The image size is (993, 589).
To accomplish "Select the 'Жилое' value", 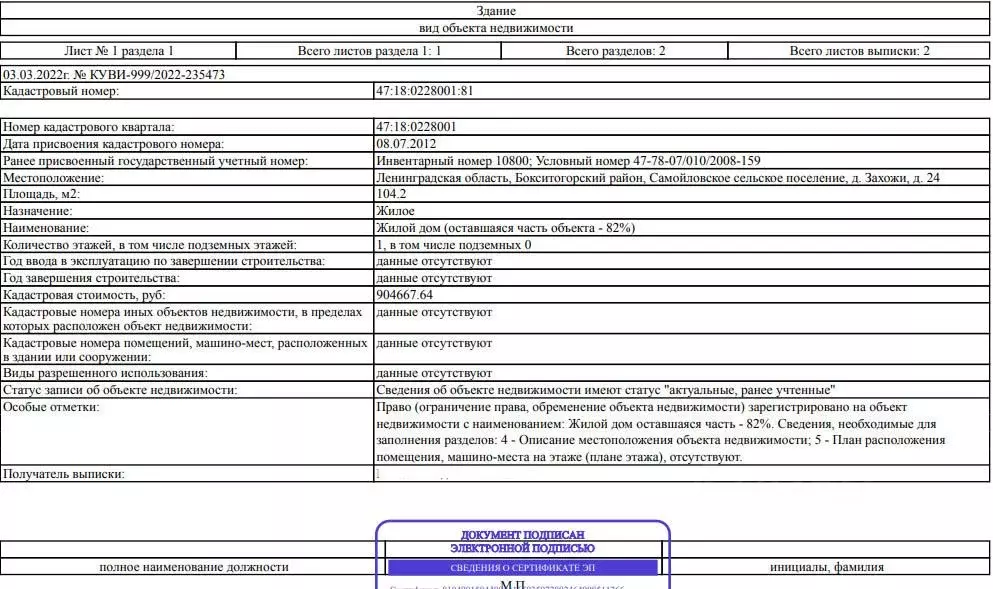I will click(395, 211).
